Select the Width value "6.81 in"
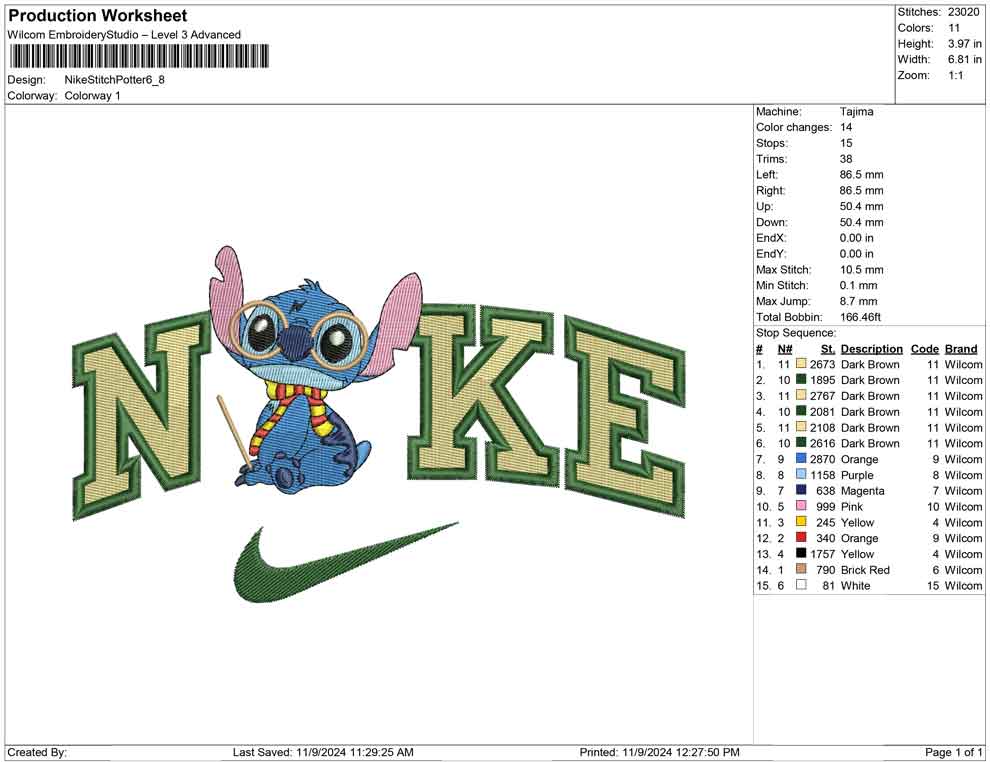Image resolution: width=990 pixels, height=762 pixels. [x=964, y=59]
